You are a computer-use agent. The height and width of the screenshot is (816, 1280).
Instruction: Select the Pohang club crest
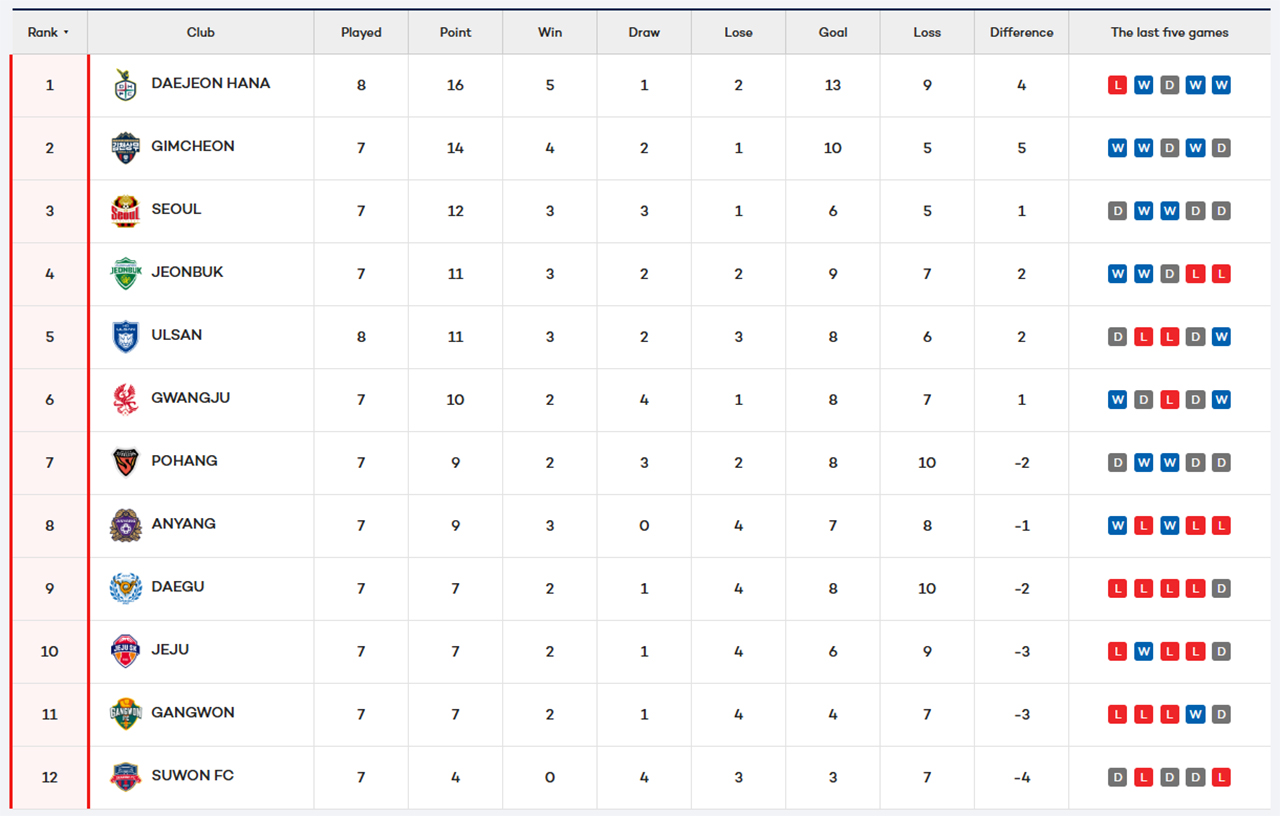(125, 463)
